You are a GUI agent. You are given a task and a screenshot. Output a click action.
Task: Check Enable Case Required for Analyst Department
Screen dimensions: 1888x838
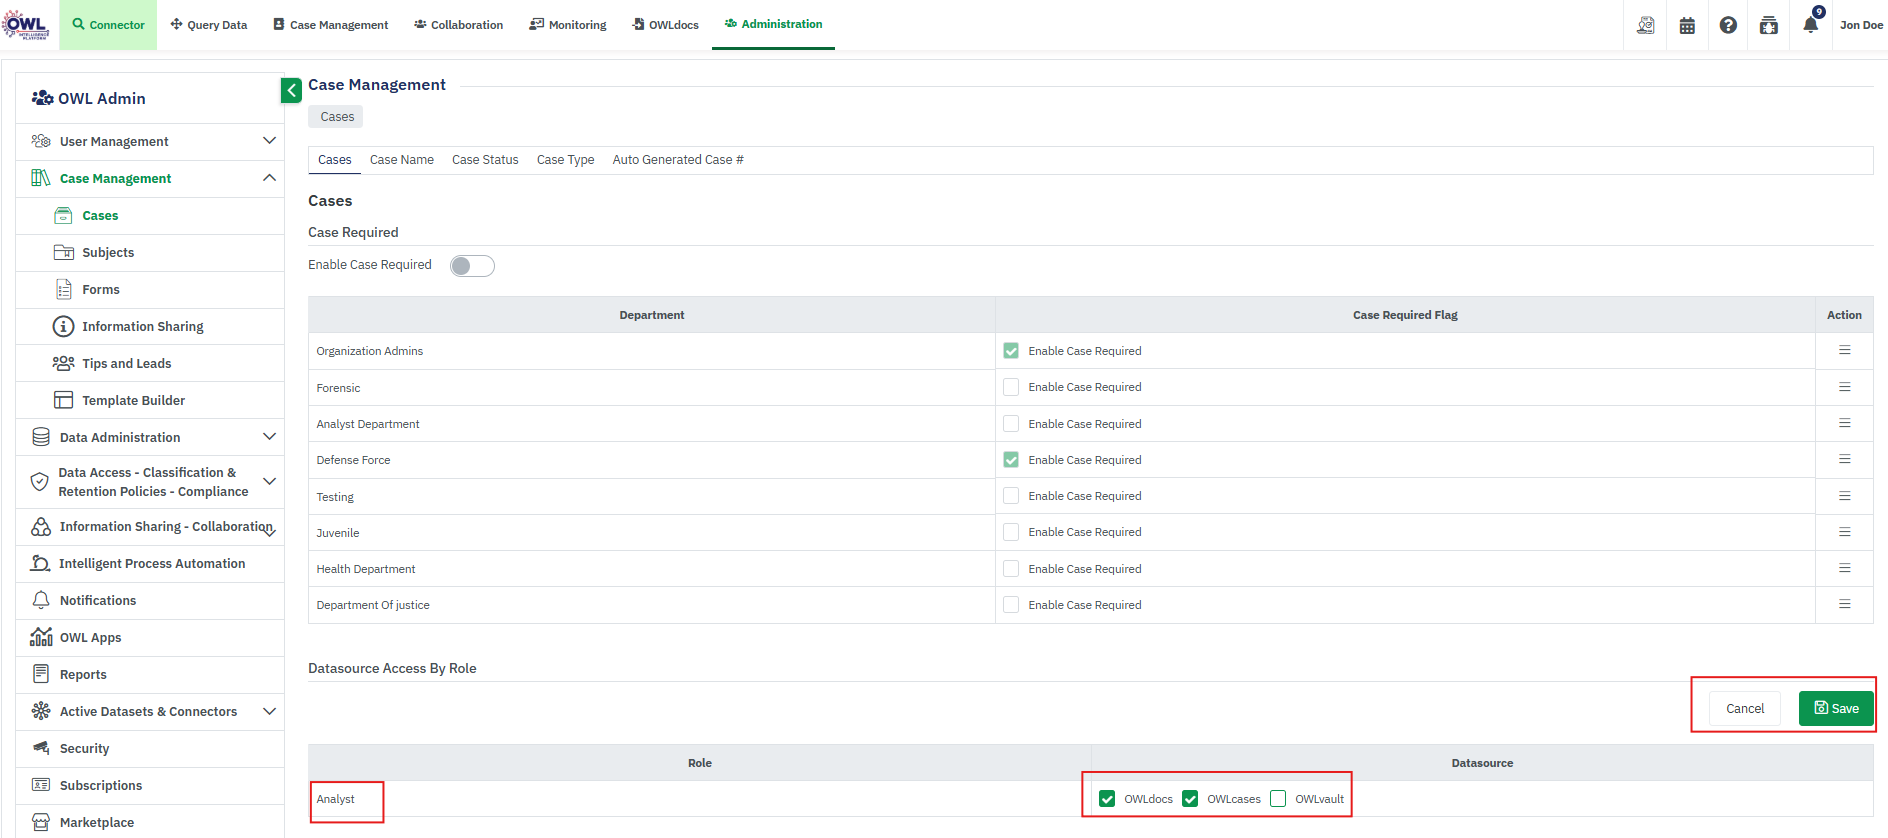[x=1011, y=424]
